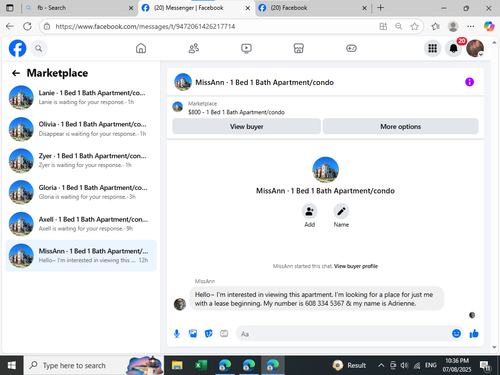Image resolution: width=500 pixels, height=375 pixels.
Task: Open the Marketplace storefront icon
Action: 299,48
